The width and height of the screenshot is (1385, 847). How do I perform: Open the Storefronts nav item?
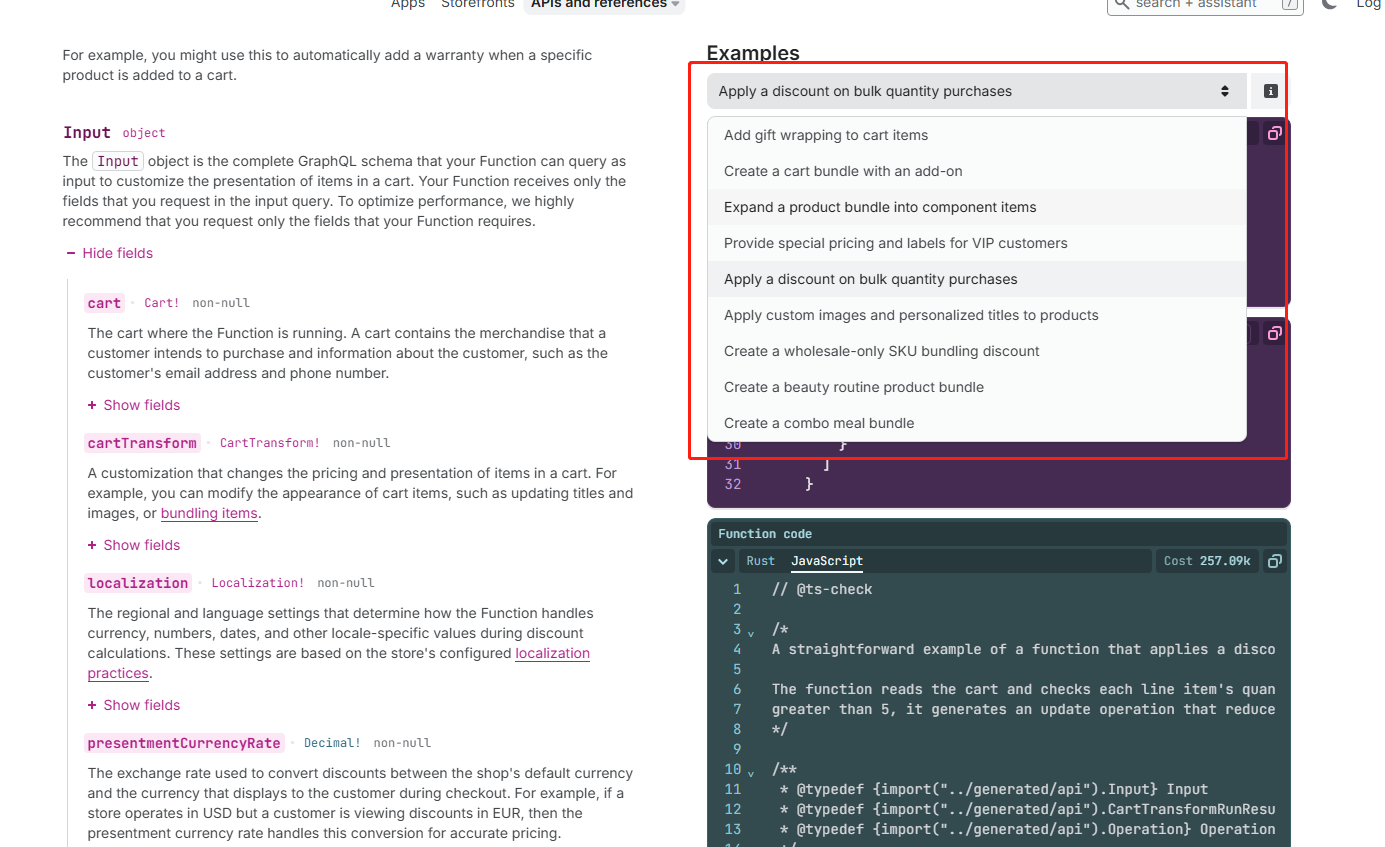(478, 4)
